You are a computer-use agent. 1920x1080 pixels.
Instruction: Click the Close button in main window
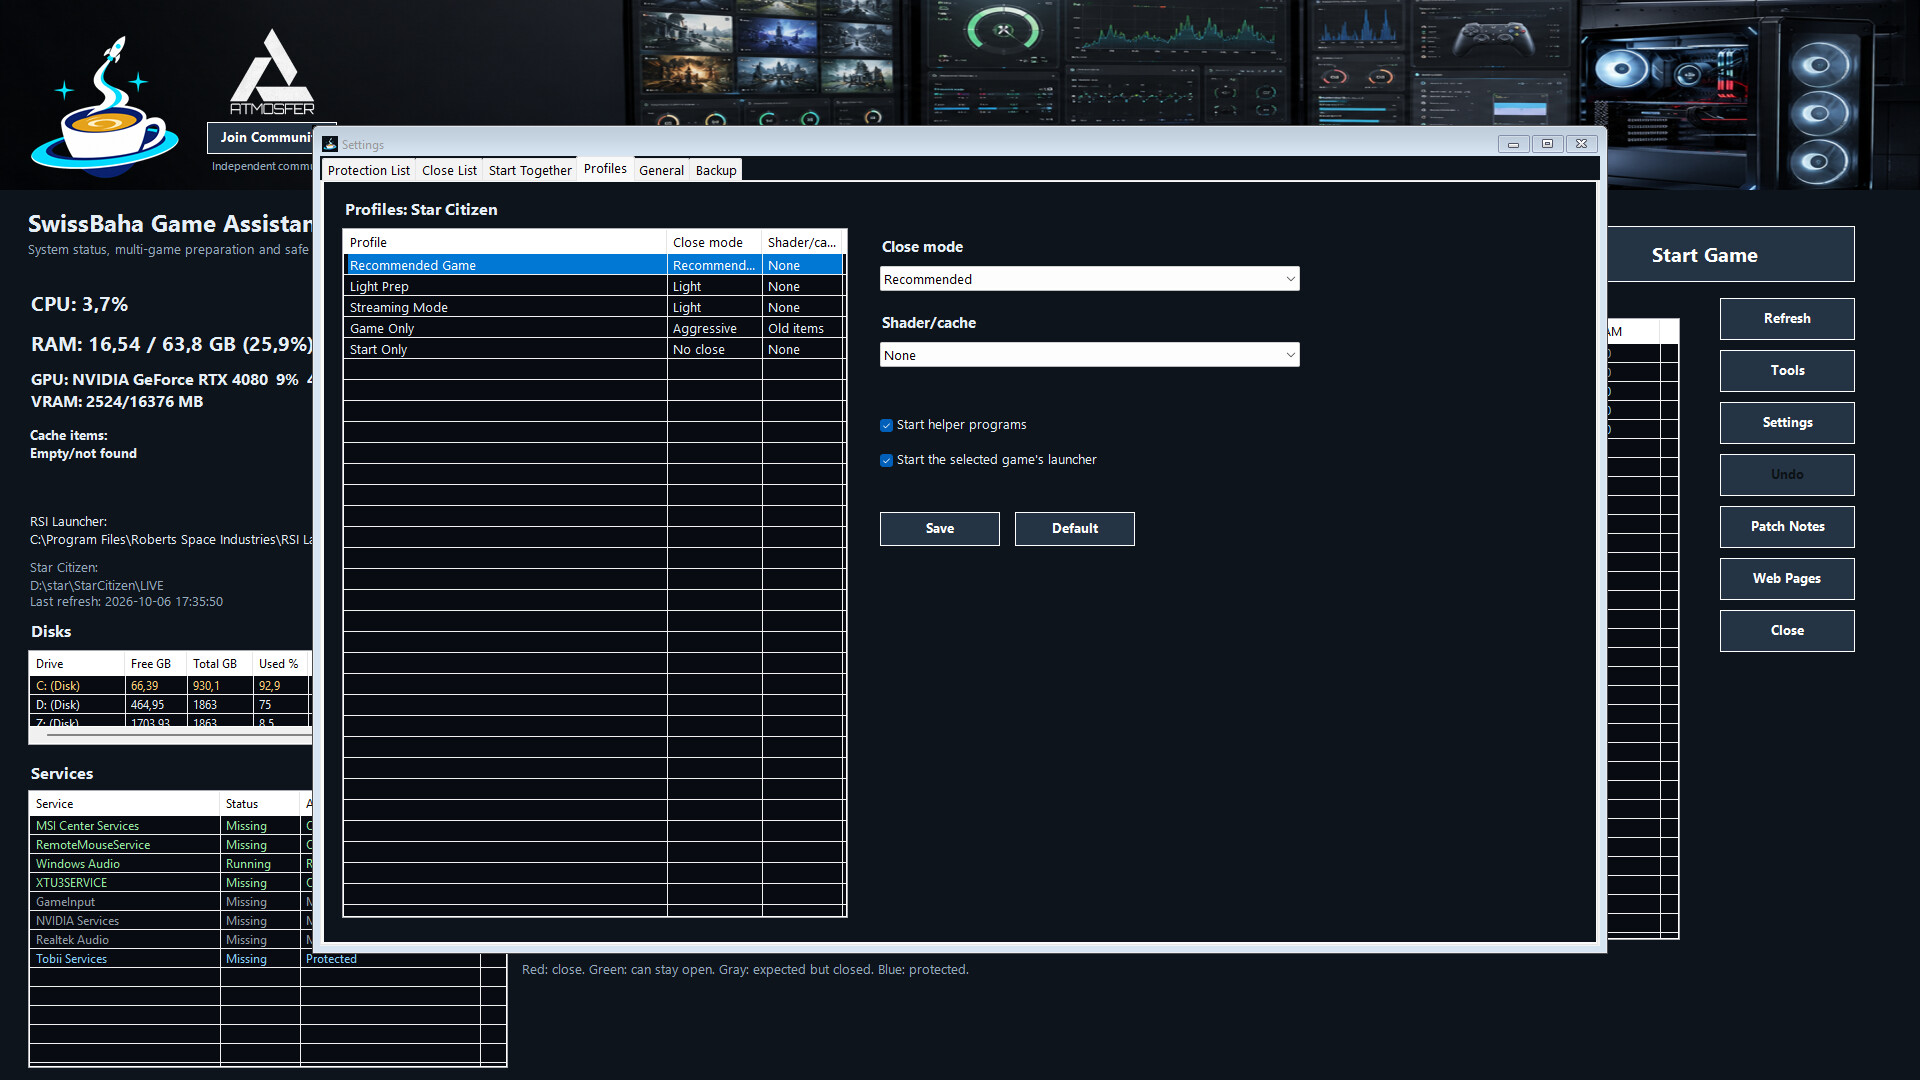click(x=1787, y=630)
